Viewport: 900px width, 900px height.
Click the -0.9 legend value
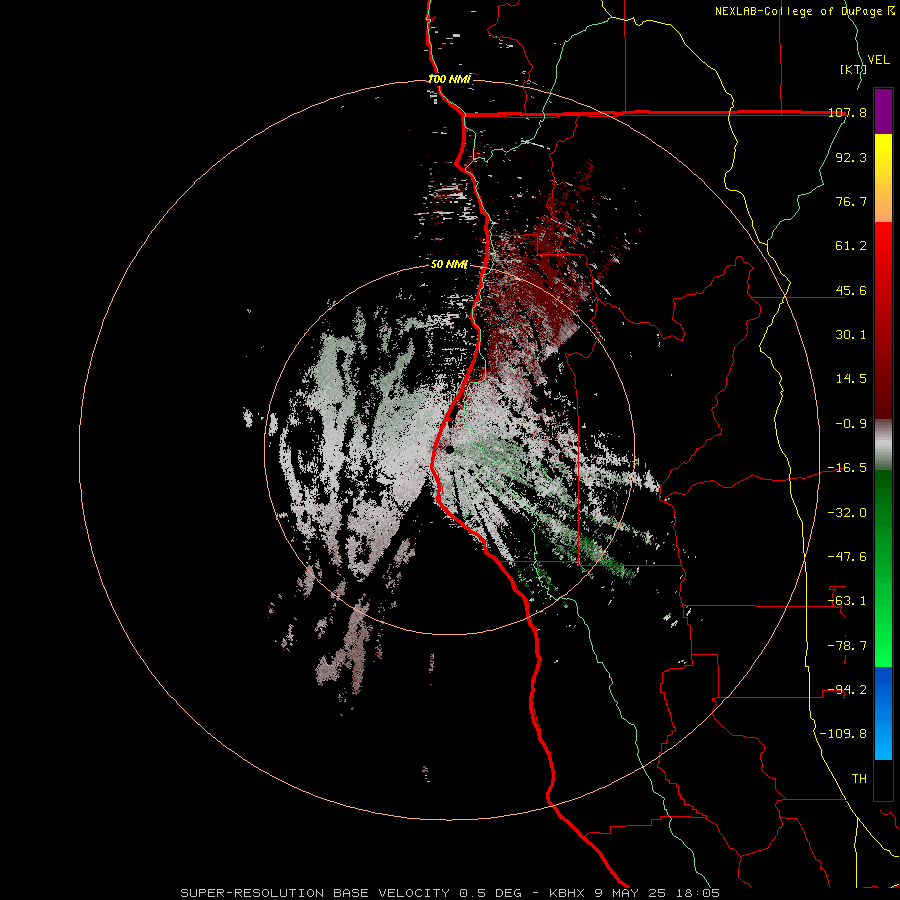(x=851, y=424)
